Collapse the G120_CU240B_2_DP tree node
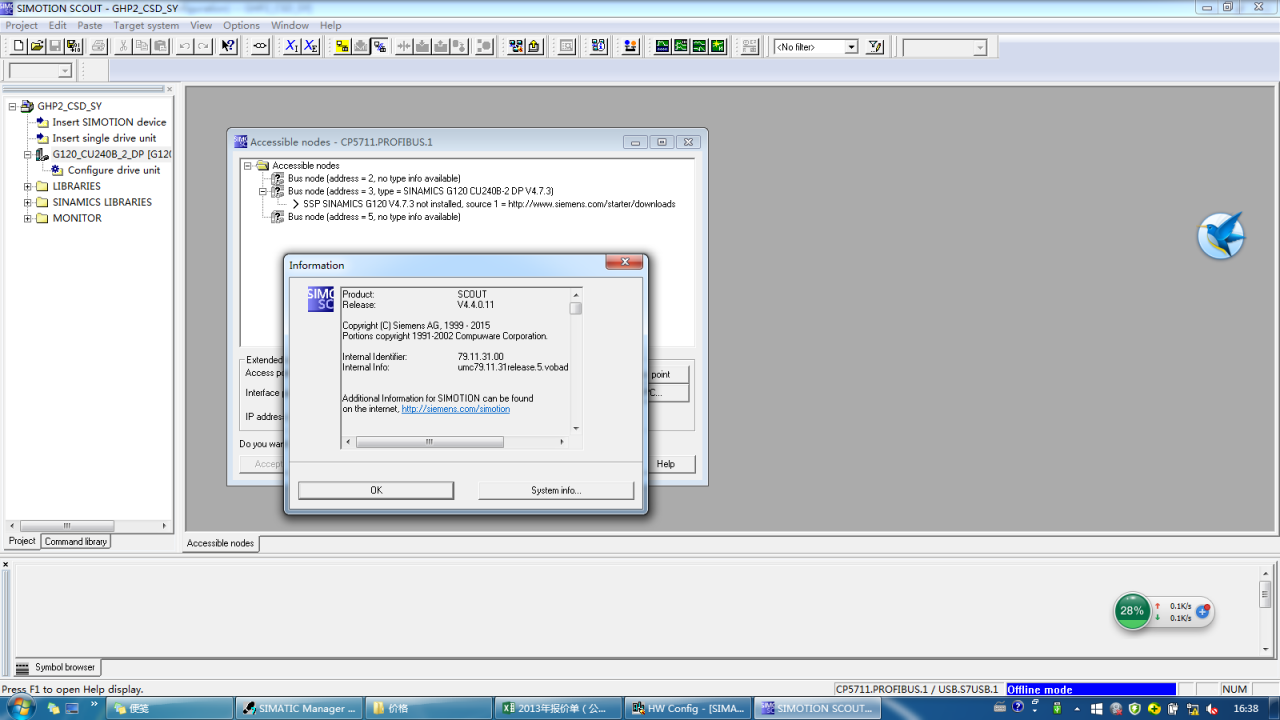Image resolution: width=1280 pixels, height=720 pixels. [28, 154]
